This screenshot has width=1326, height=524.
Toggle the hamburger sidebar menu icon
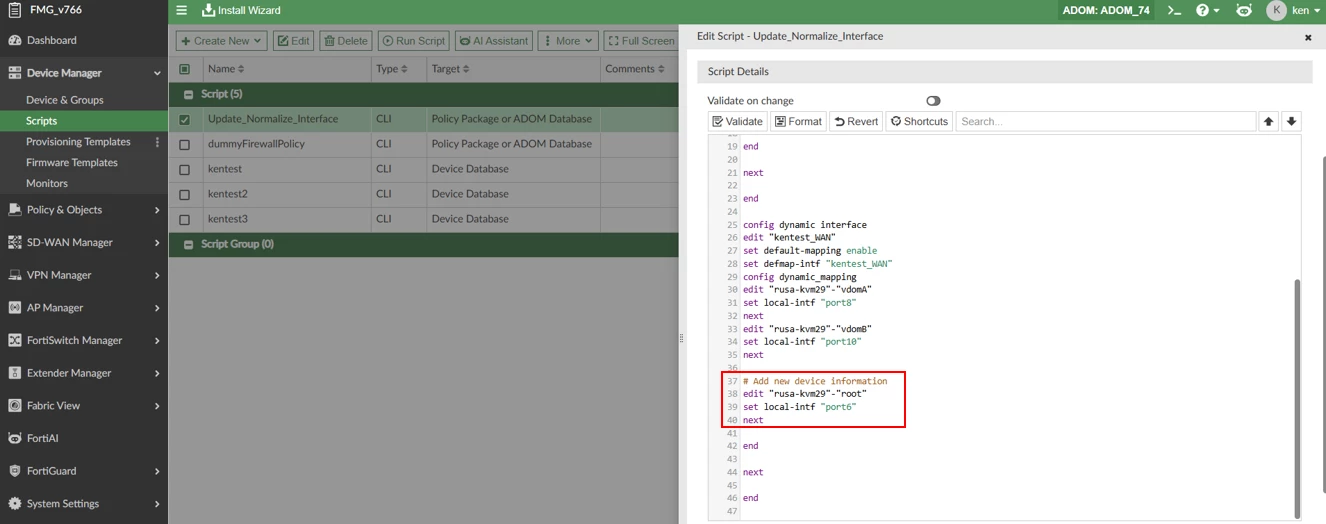[x=181, y=10]
